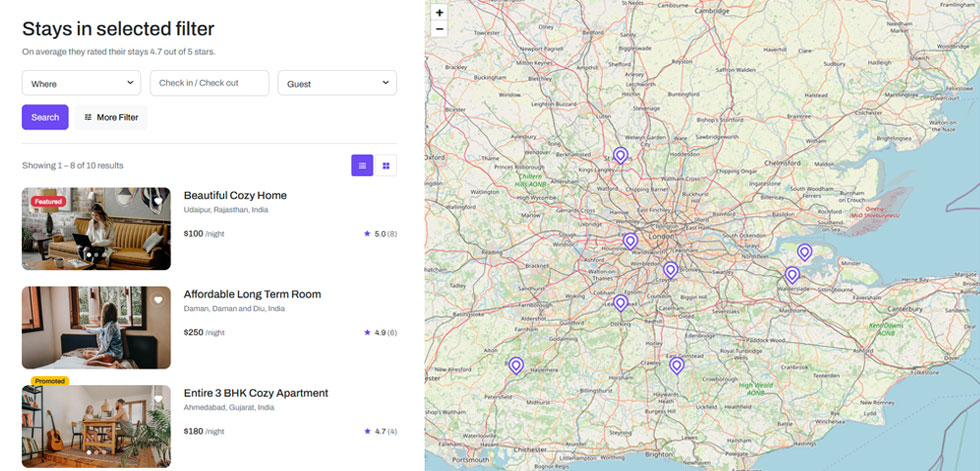Click the Brighton label on the map

pos(657,454)
